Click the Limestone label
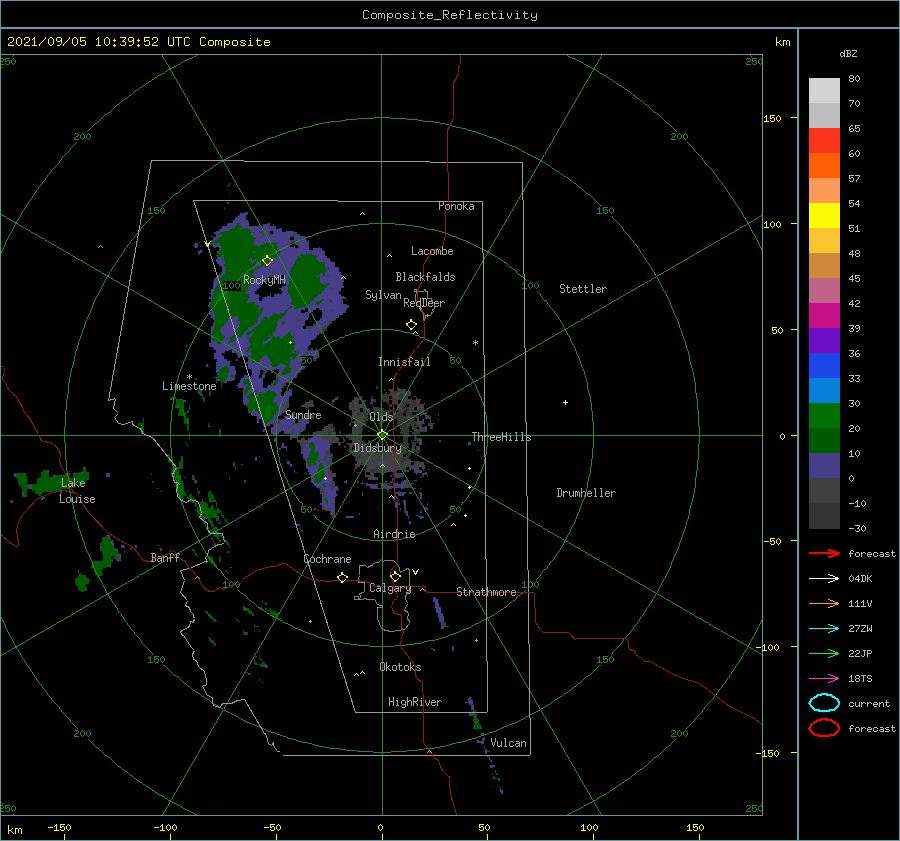This screenshot has height=841, width=900. point(189,386)
